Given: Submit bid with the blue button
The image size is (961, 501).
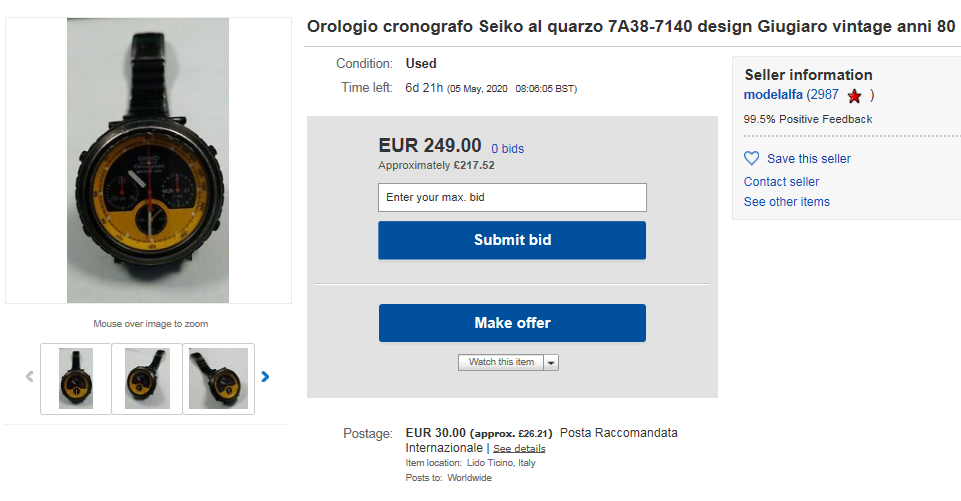Looking at the screenshot, I should 512,240.
